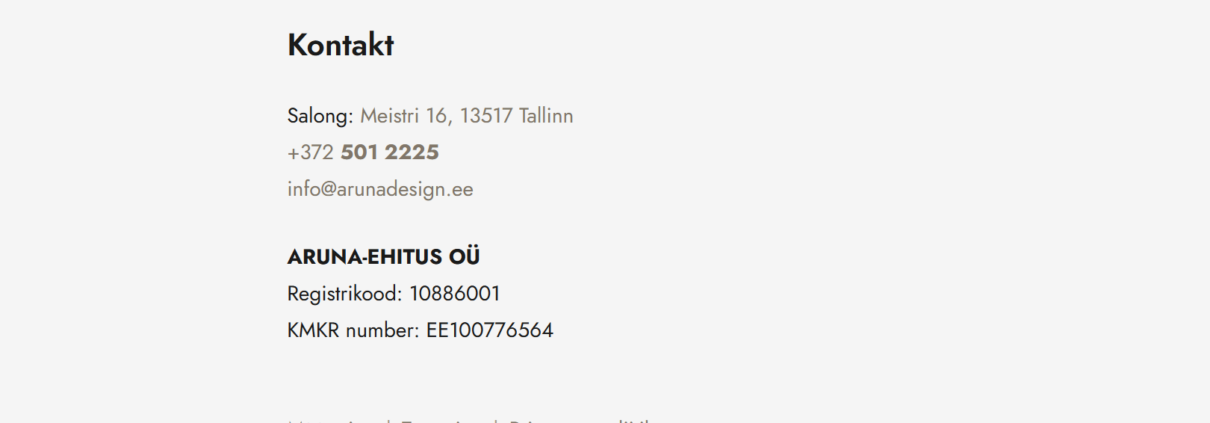
Task: Click the "info@" part of the email
Action: point(310,189)
